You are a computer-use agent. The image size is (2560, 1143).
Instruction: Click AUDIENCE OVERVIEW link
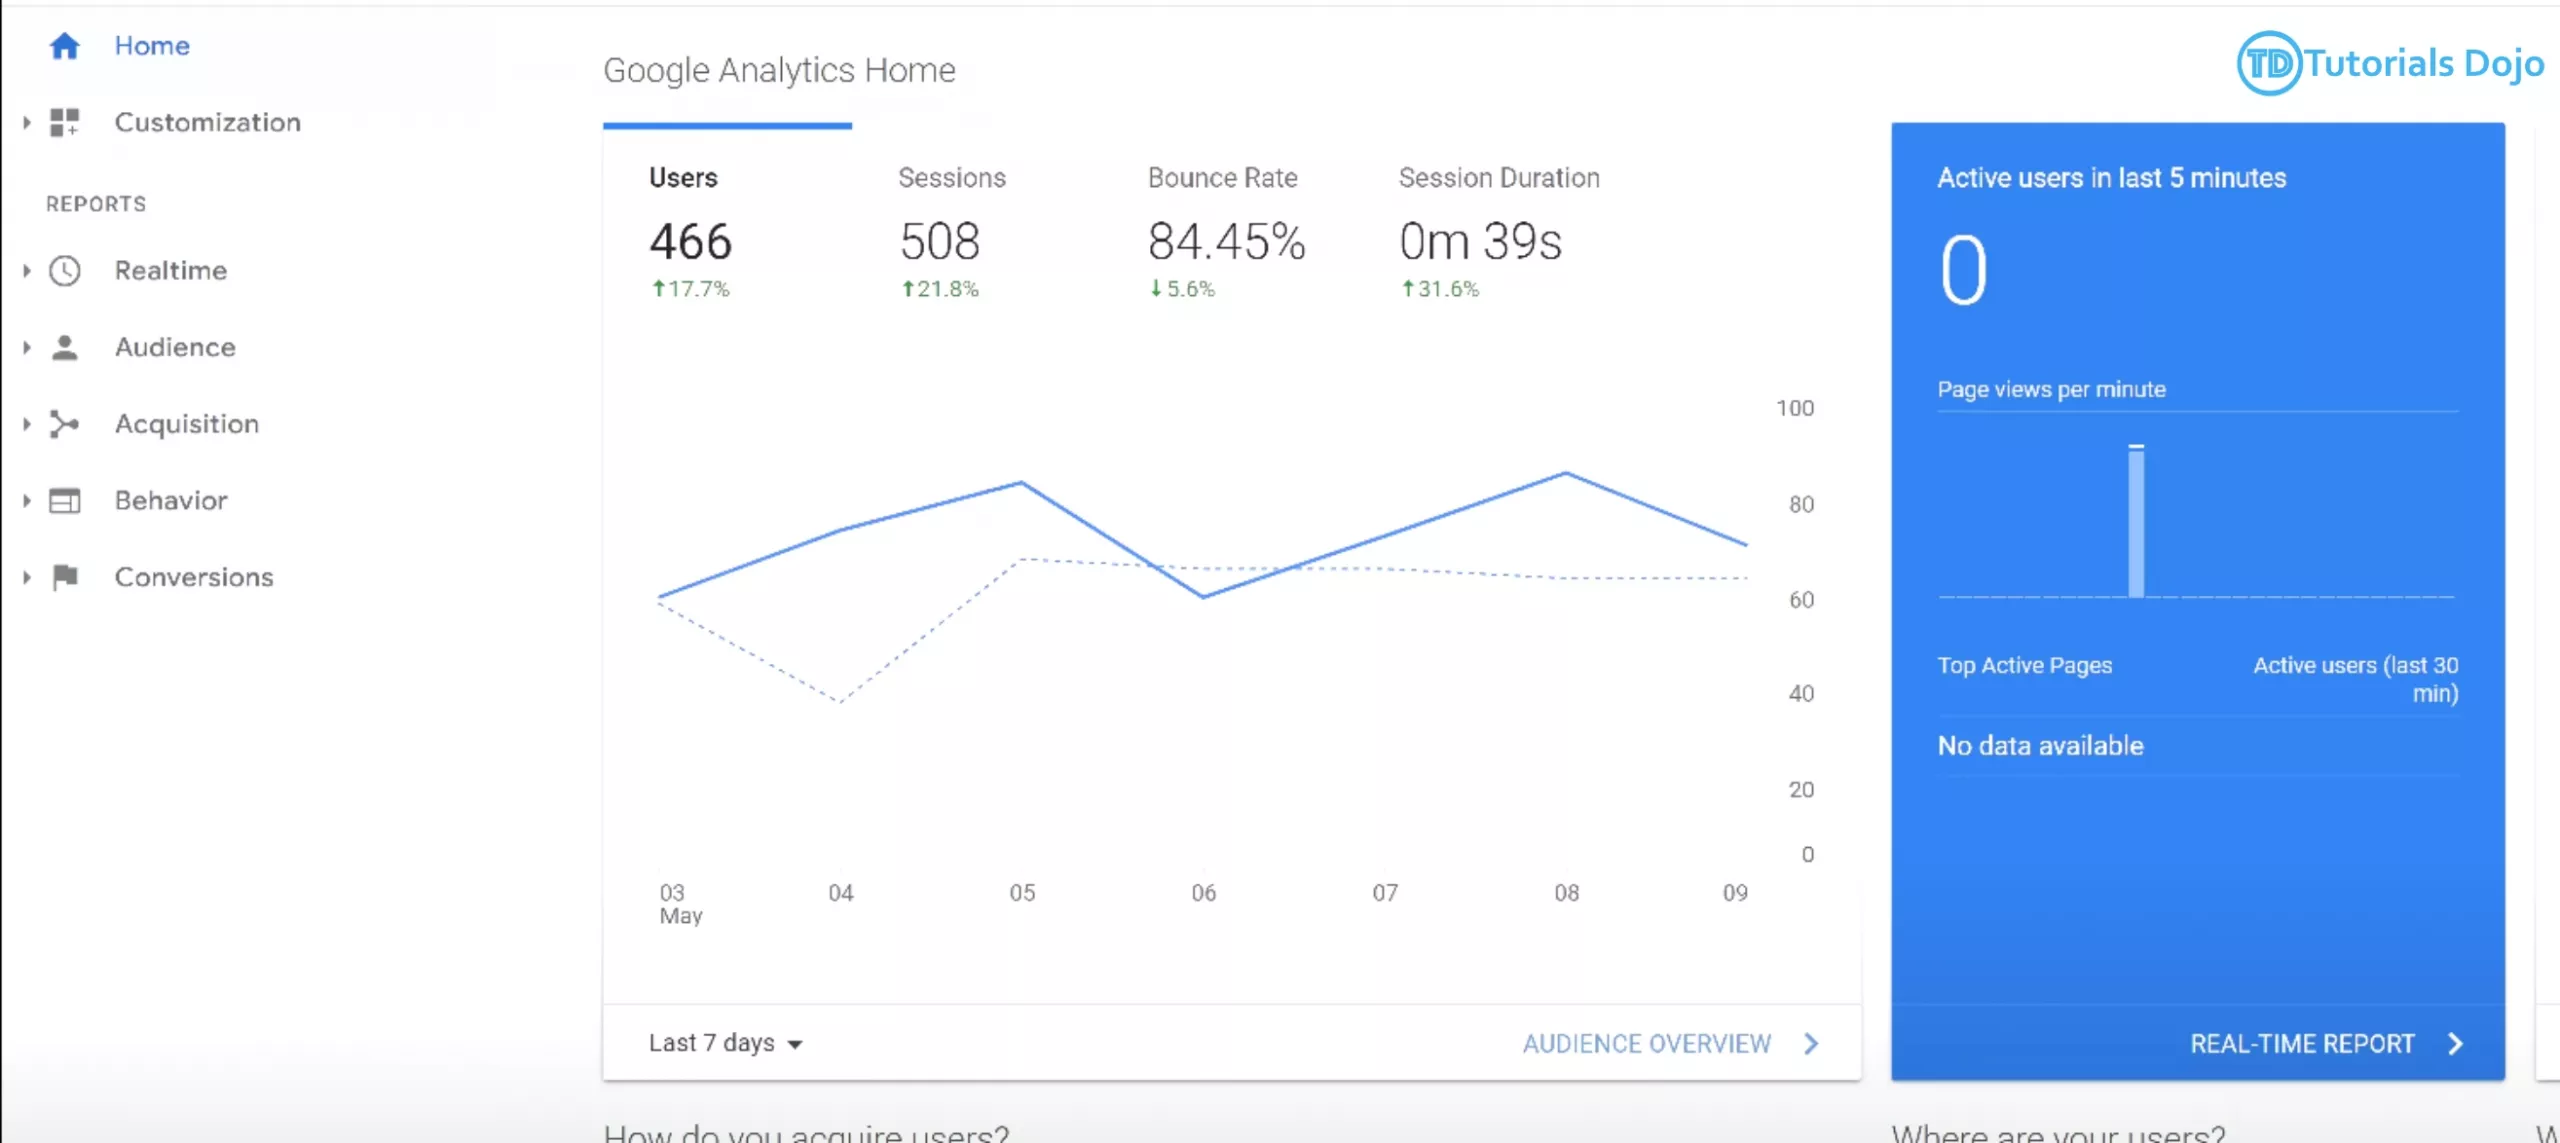pyautogui.click(x=1646, y=1043)
